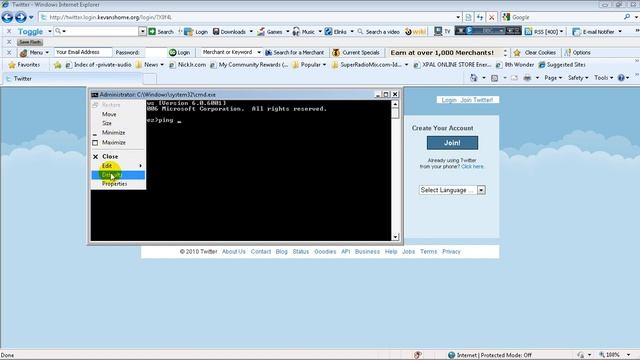640x360 pixels.
Task: Click the Home icon in command bar
Action: click(x=473, y=78)
